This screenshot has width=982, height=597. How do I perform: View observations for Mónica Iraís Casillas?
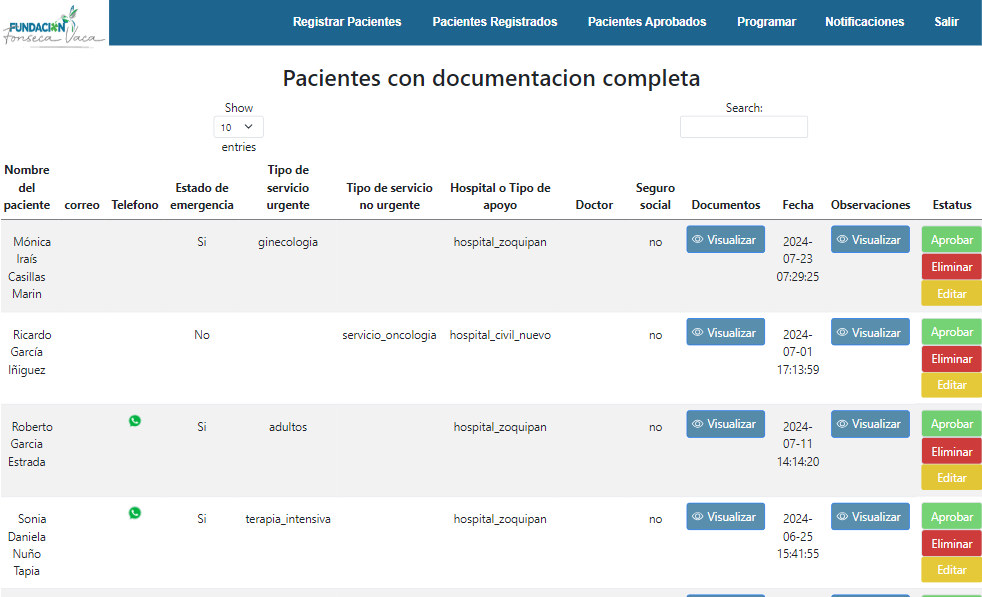870,240
